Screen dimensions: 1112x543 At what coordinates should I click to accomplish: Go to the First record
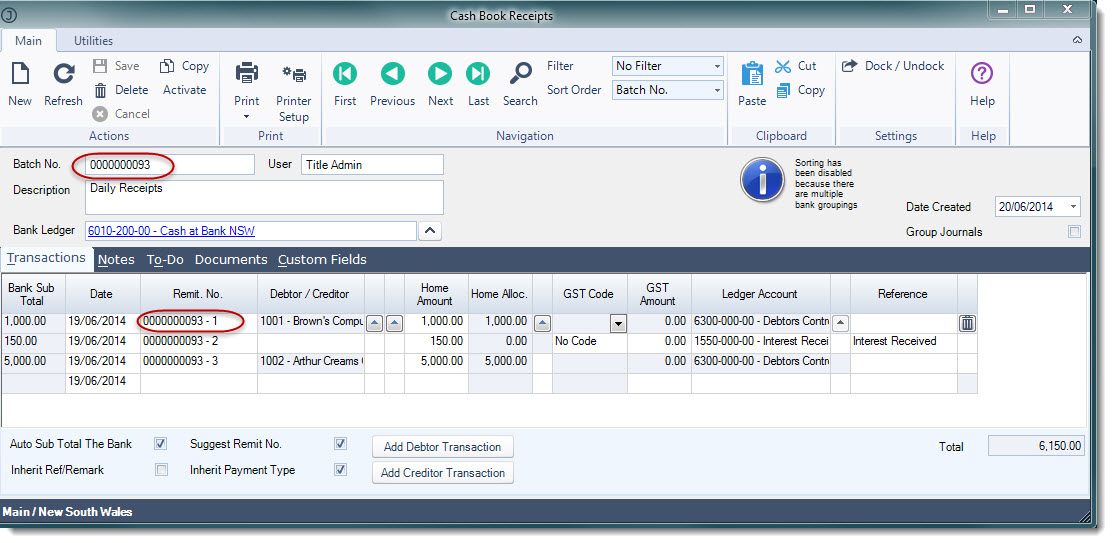(x=345, y=84)
